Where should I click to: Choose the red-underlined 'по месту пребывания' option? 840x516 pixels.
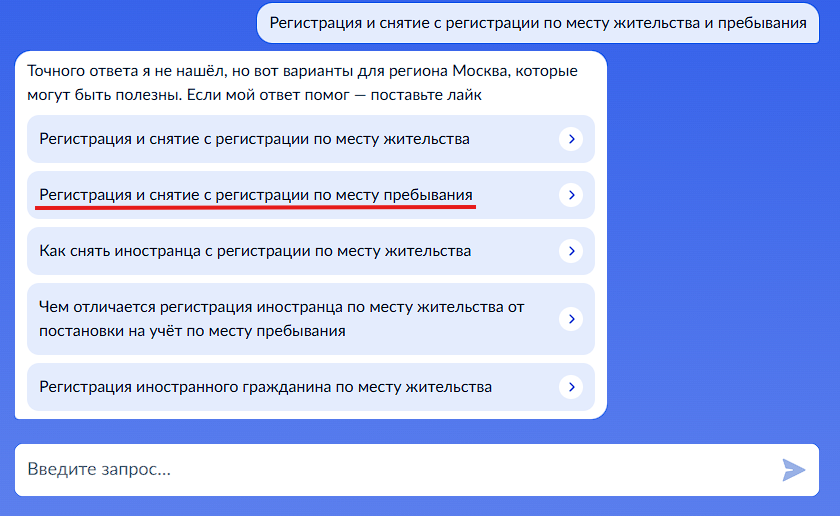point(311,195)
